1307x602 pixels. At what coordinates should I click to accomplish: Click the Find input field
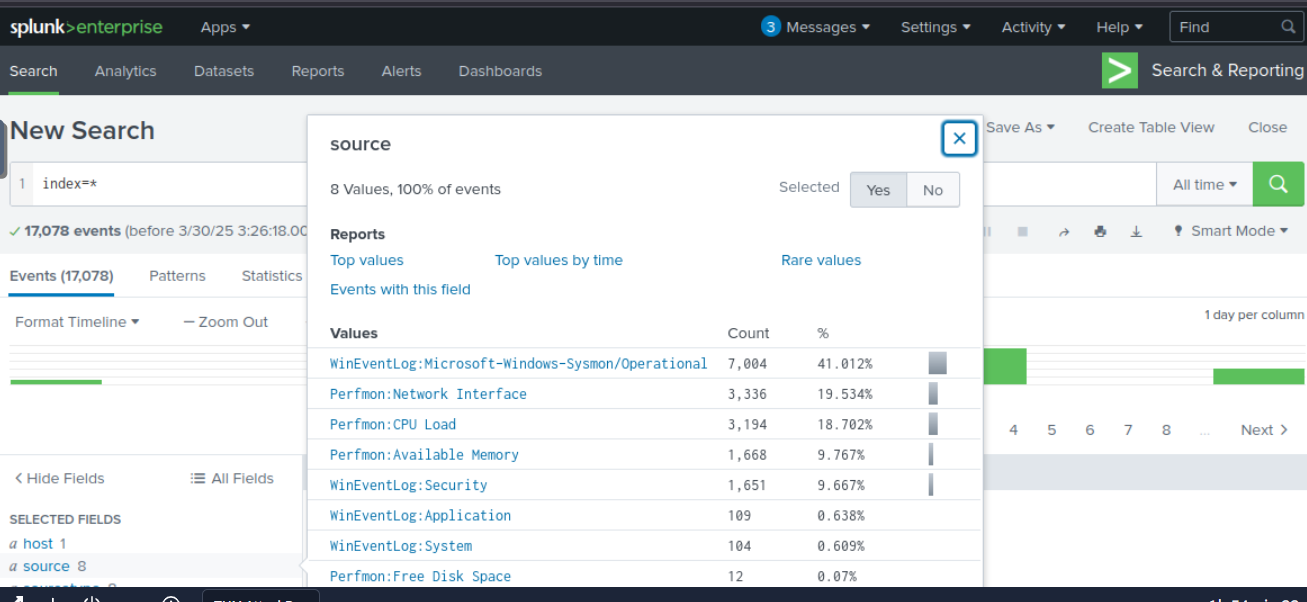click(x=1225, y=27)
